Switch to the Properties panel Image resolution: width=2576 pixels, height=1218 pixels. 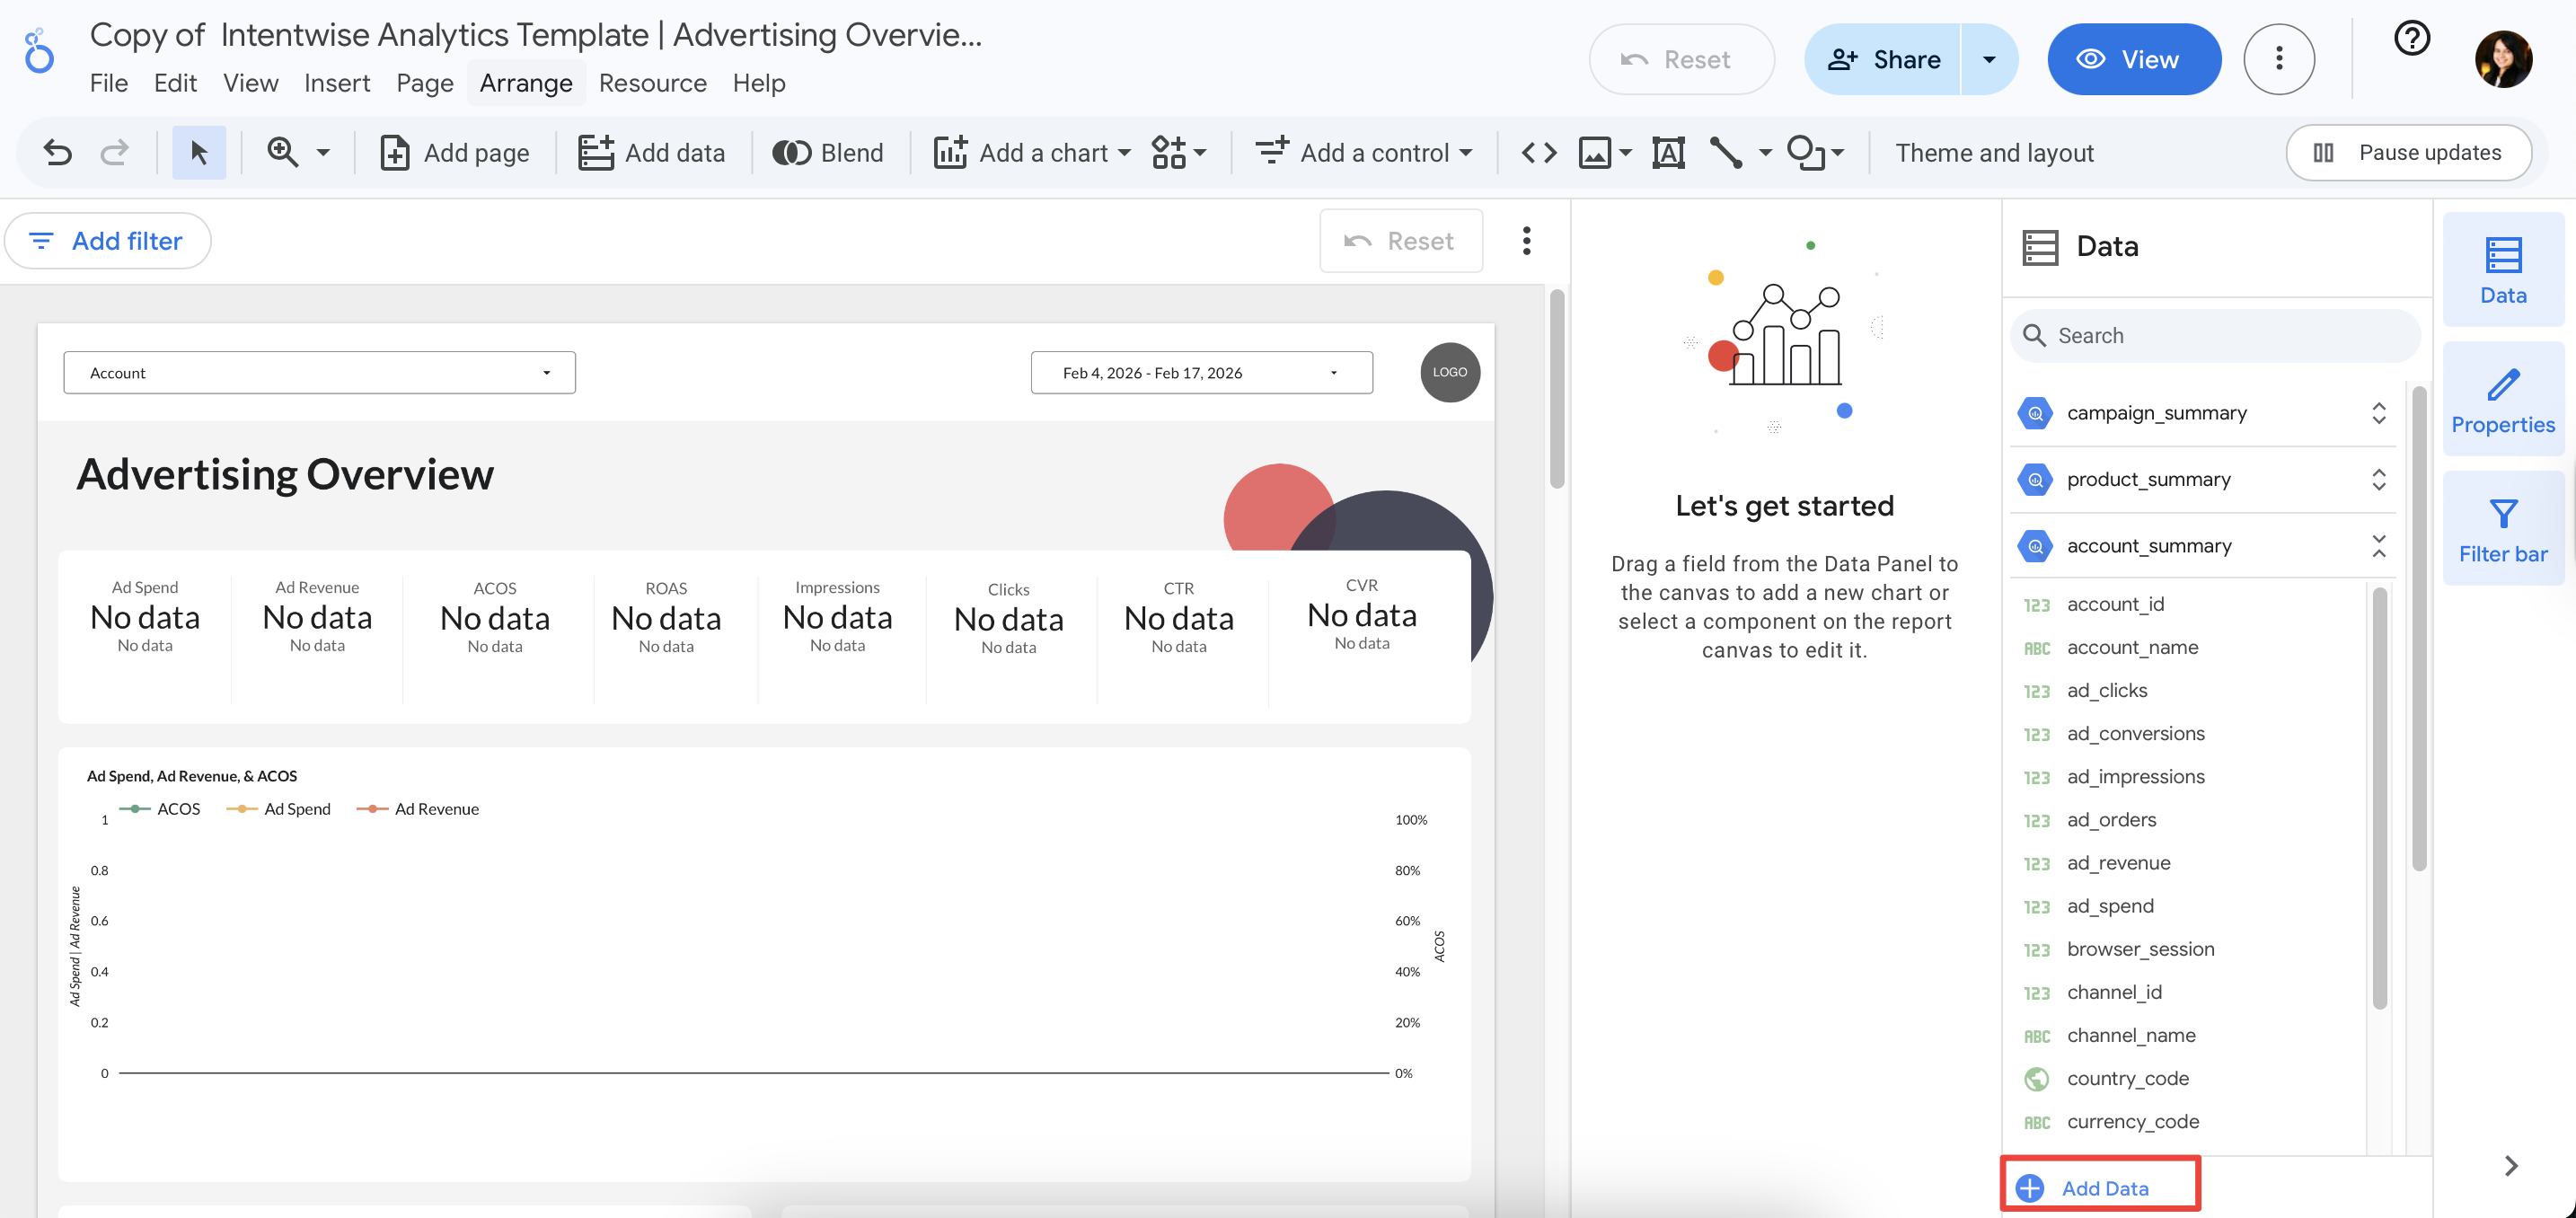2502,400
